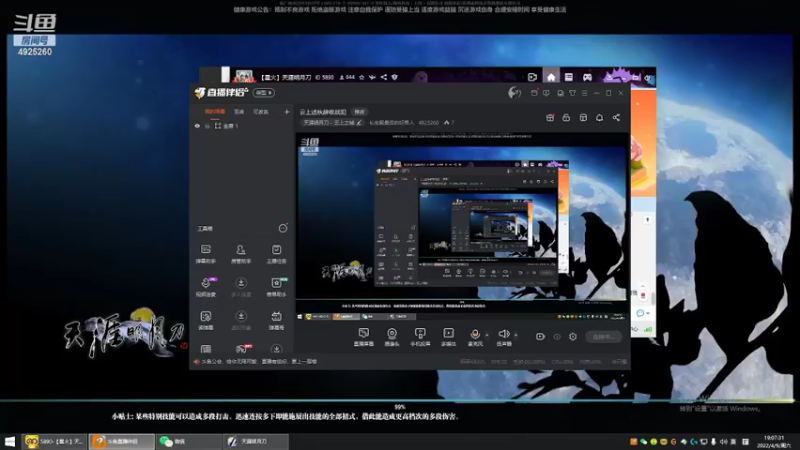The height and width of the screenshot is (450, 800).
Task: Click the 修改 button beside stream title
Action: pyautogui.click(x=360, y=112)
